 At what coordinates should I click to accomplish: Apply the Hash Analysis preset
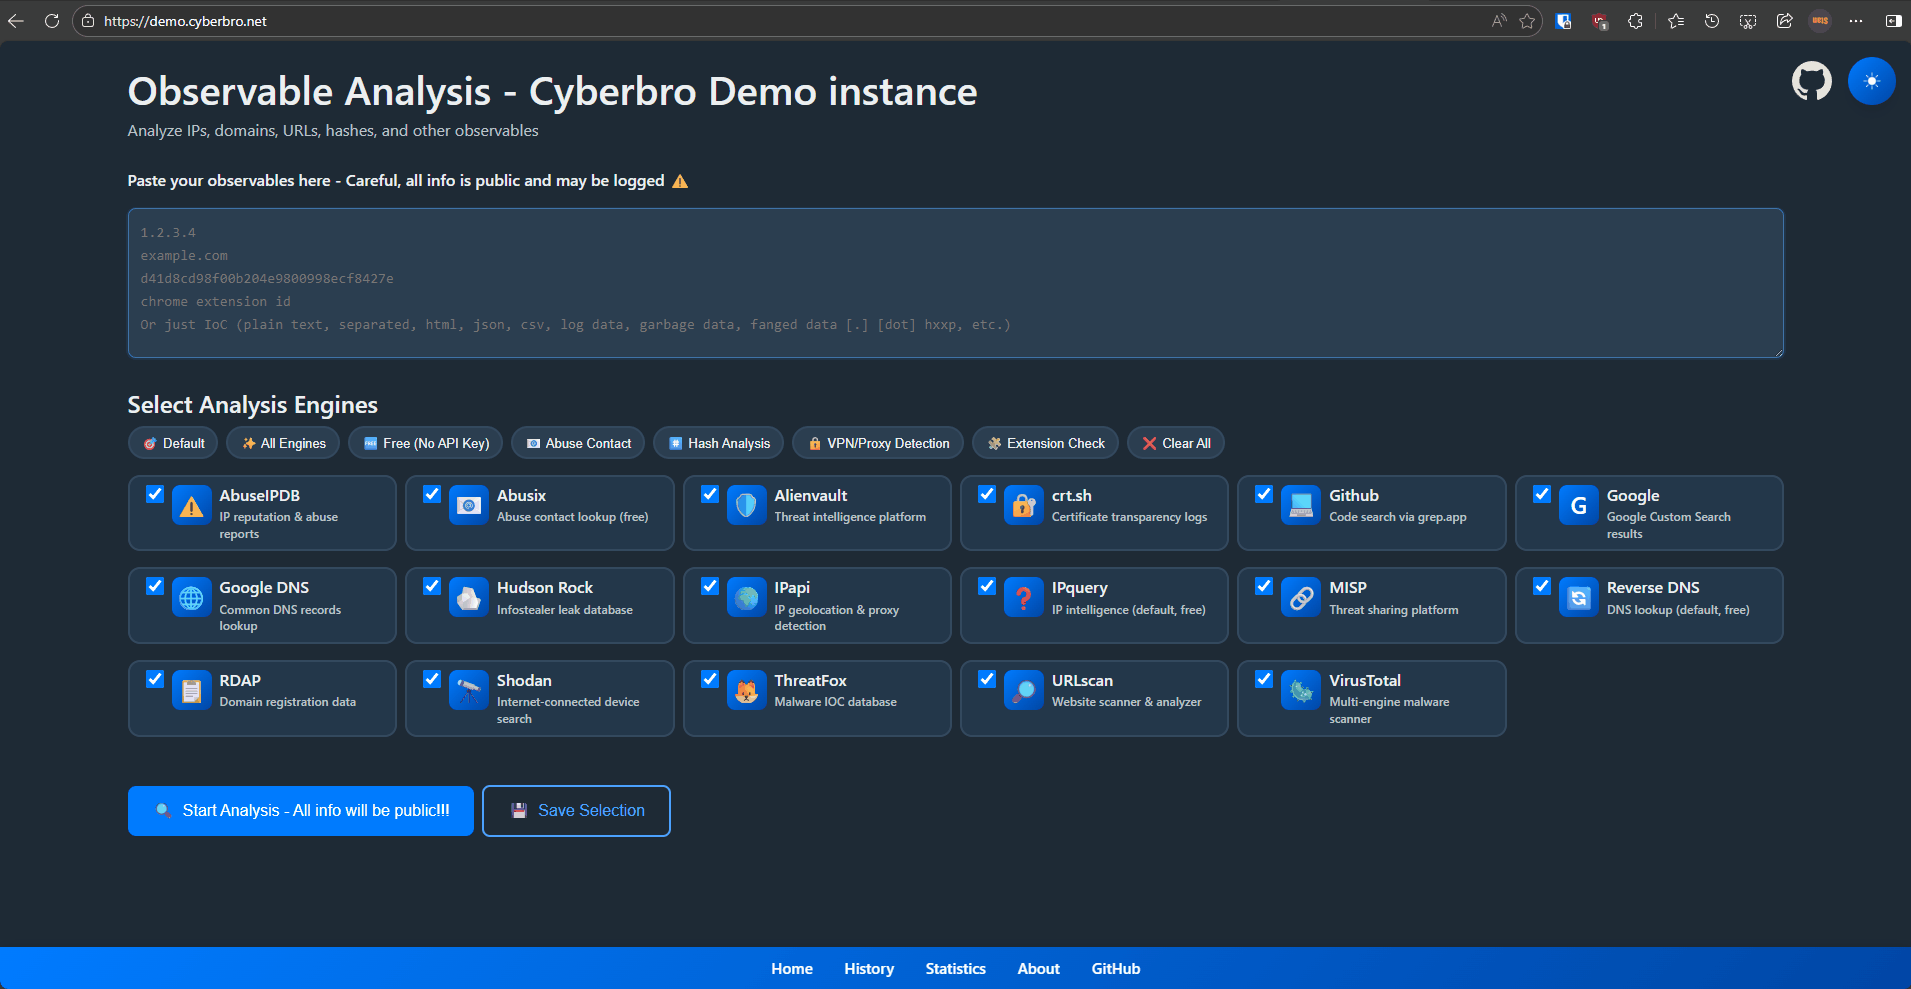[718, 443]
